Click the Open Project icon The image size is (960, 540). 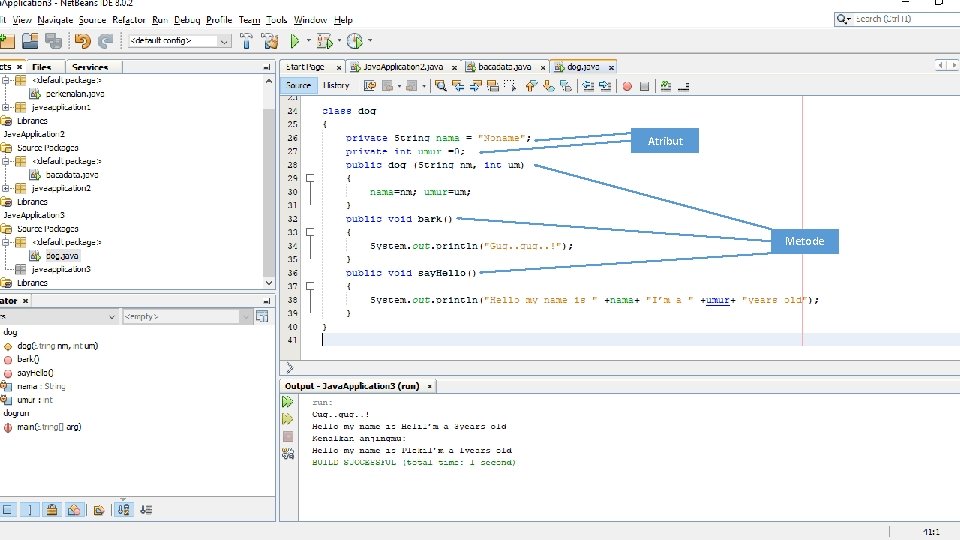point(30,41)
